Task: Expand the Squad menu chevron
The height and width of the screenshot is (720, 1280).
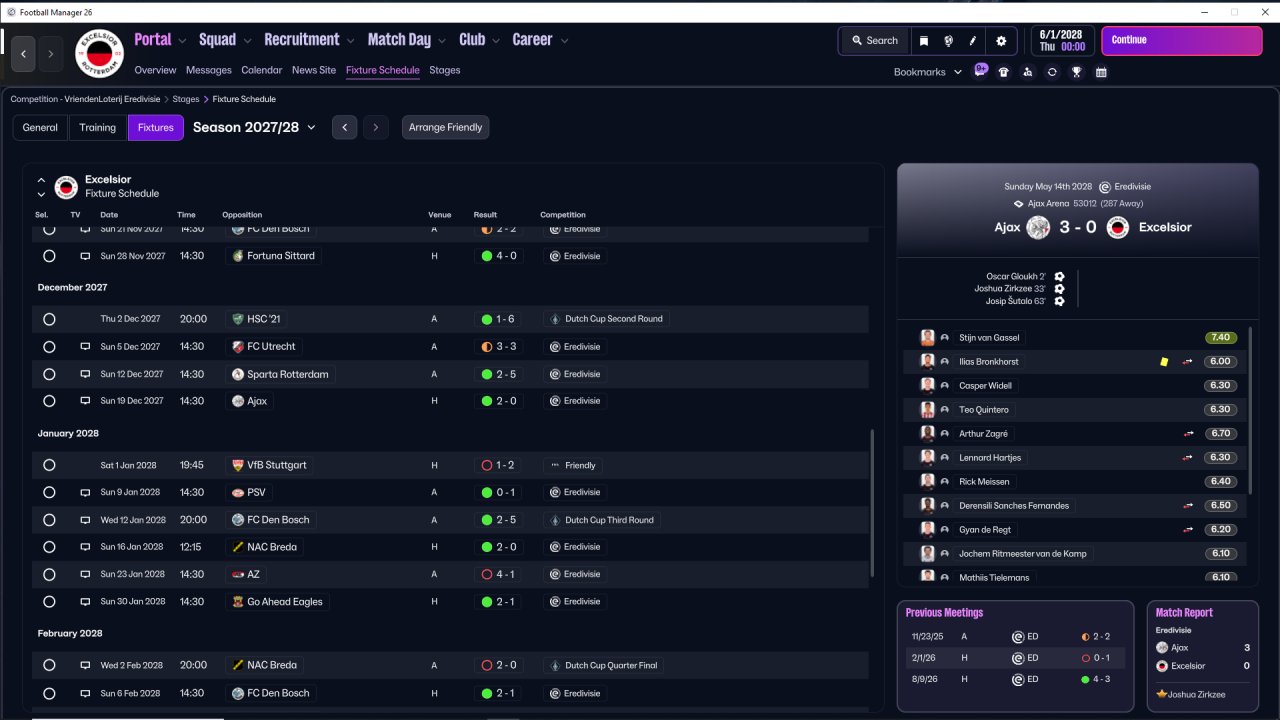Action: [246, 41]
